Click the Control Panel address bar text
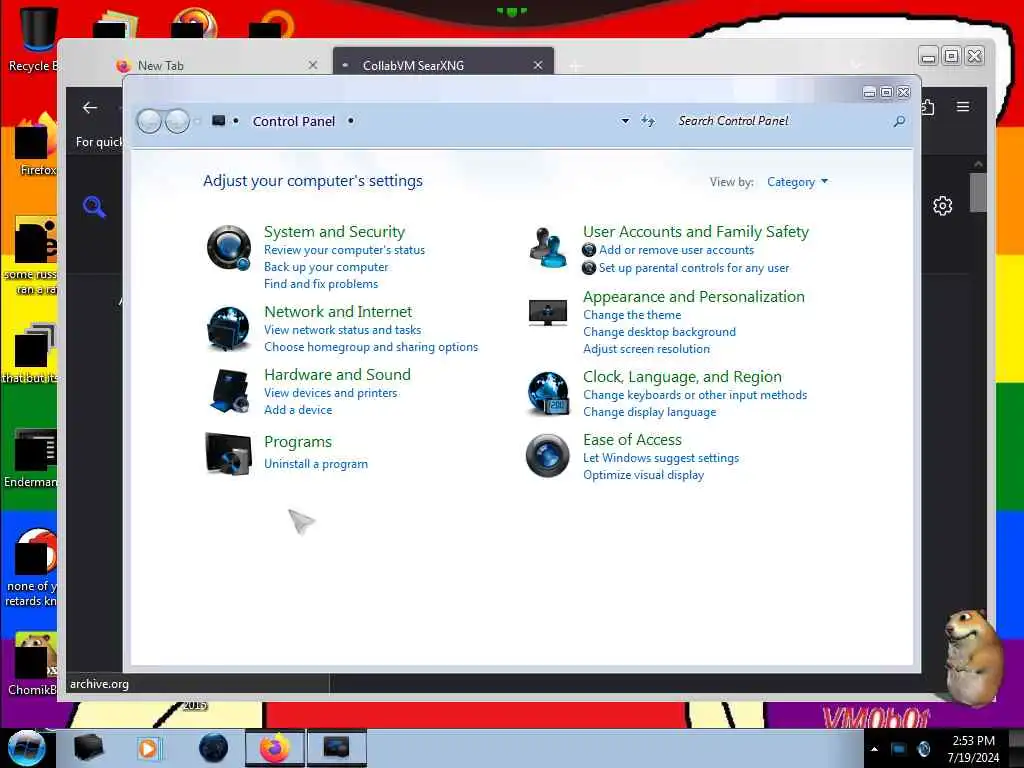Screen dimensions: 1024x768 pos(293,121)
